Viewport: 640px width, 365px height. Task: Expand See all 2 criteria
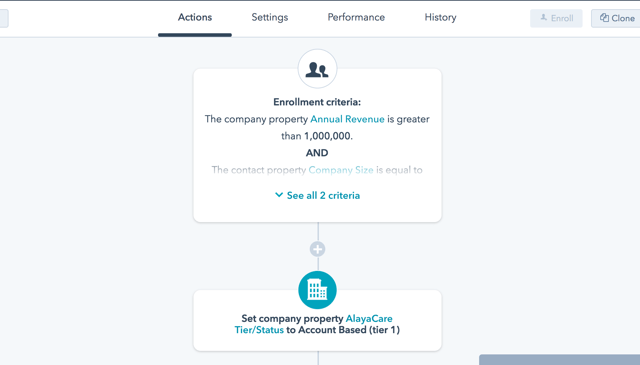318,196
